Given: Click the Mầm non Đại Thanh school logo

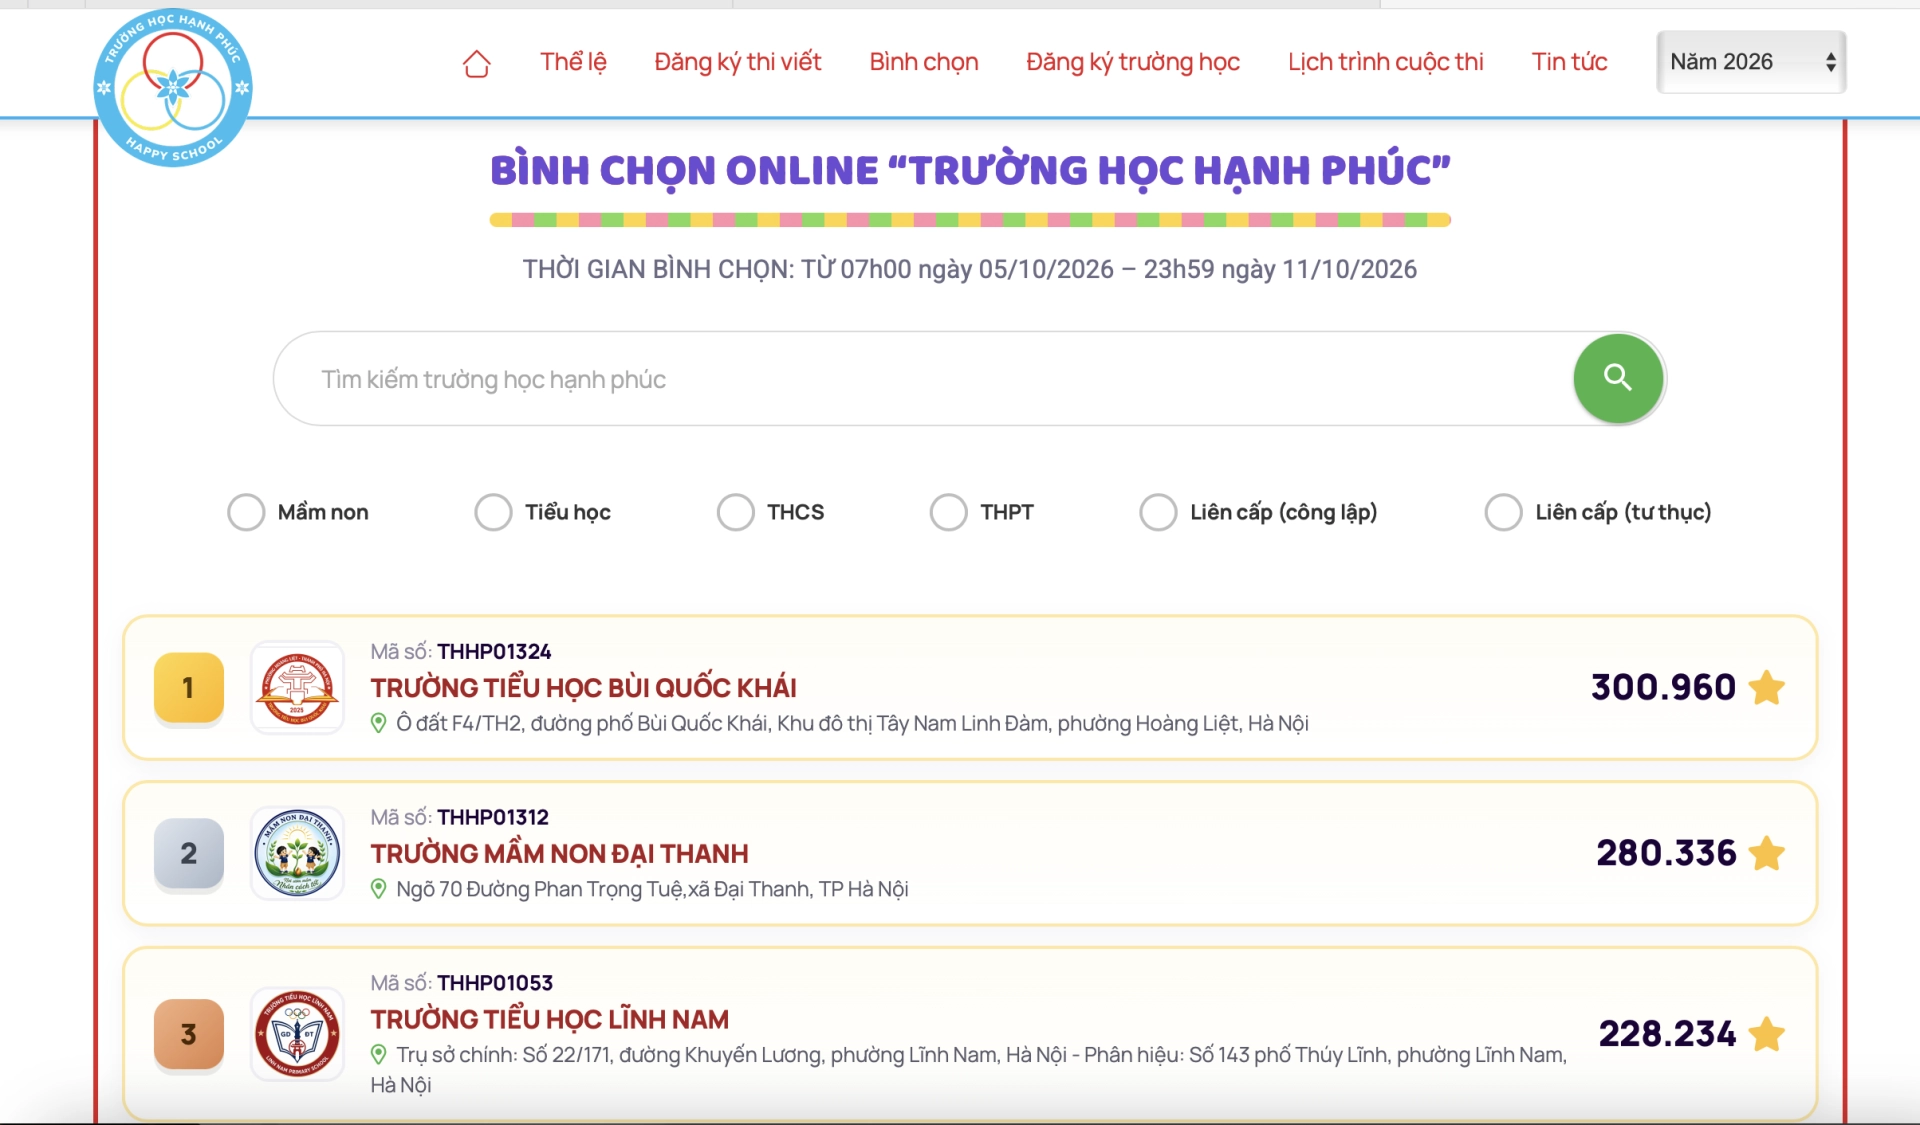Looking at the screenshot, I should coord(297,853).
